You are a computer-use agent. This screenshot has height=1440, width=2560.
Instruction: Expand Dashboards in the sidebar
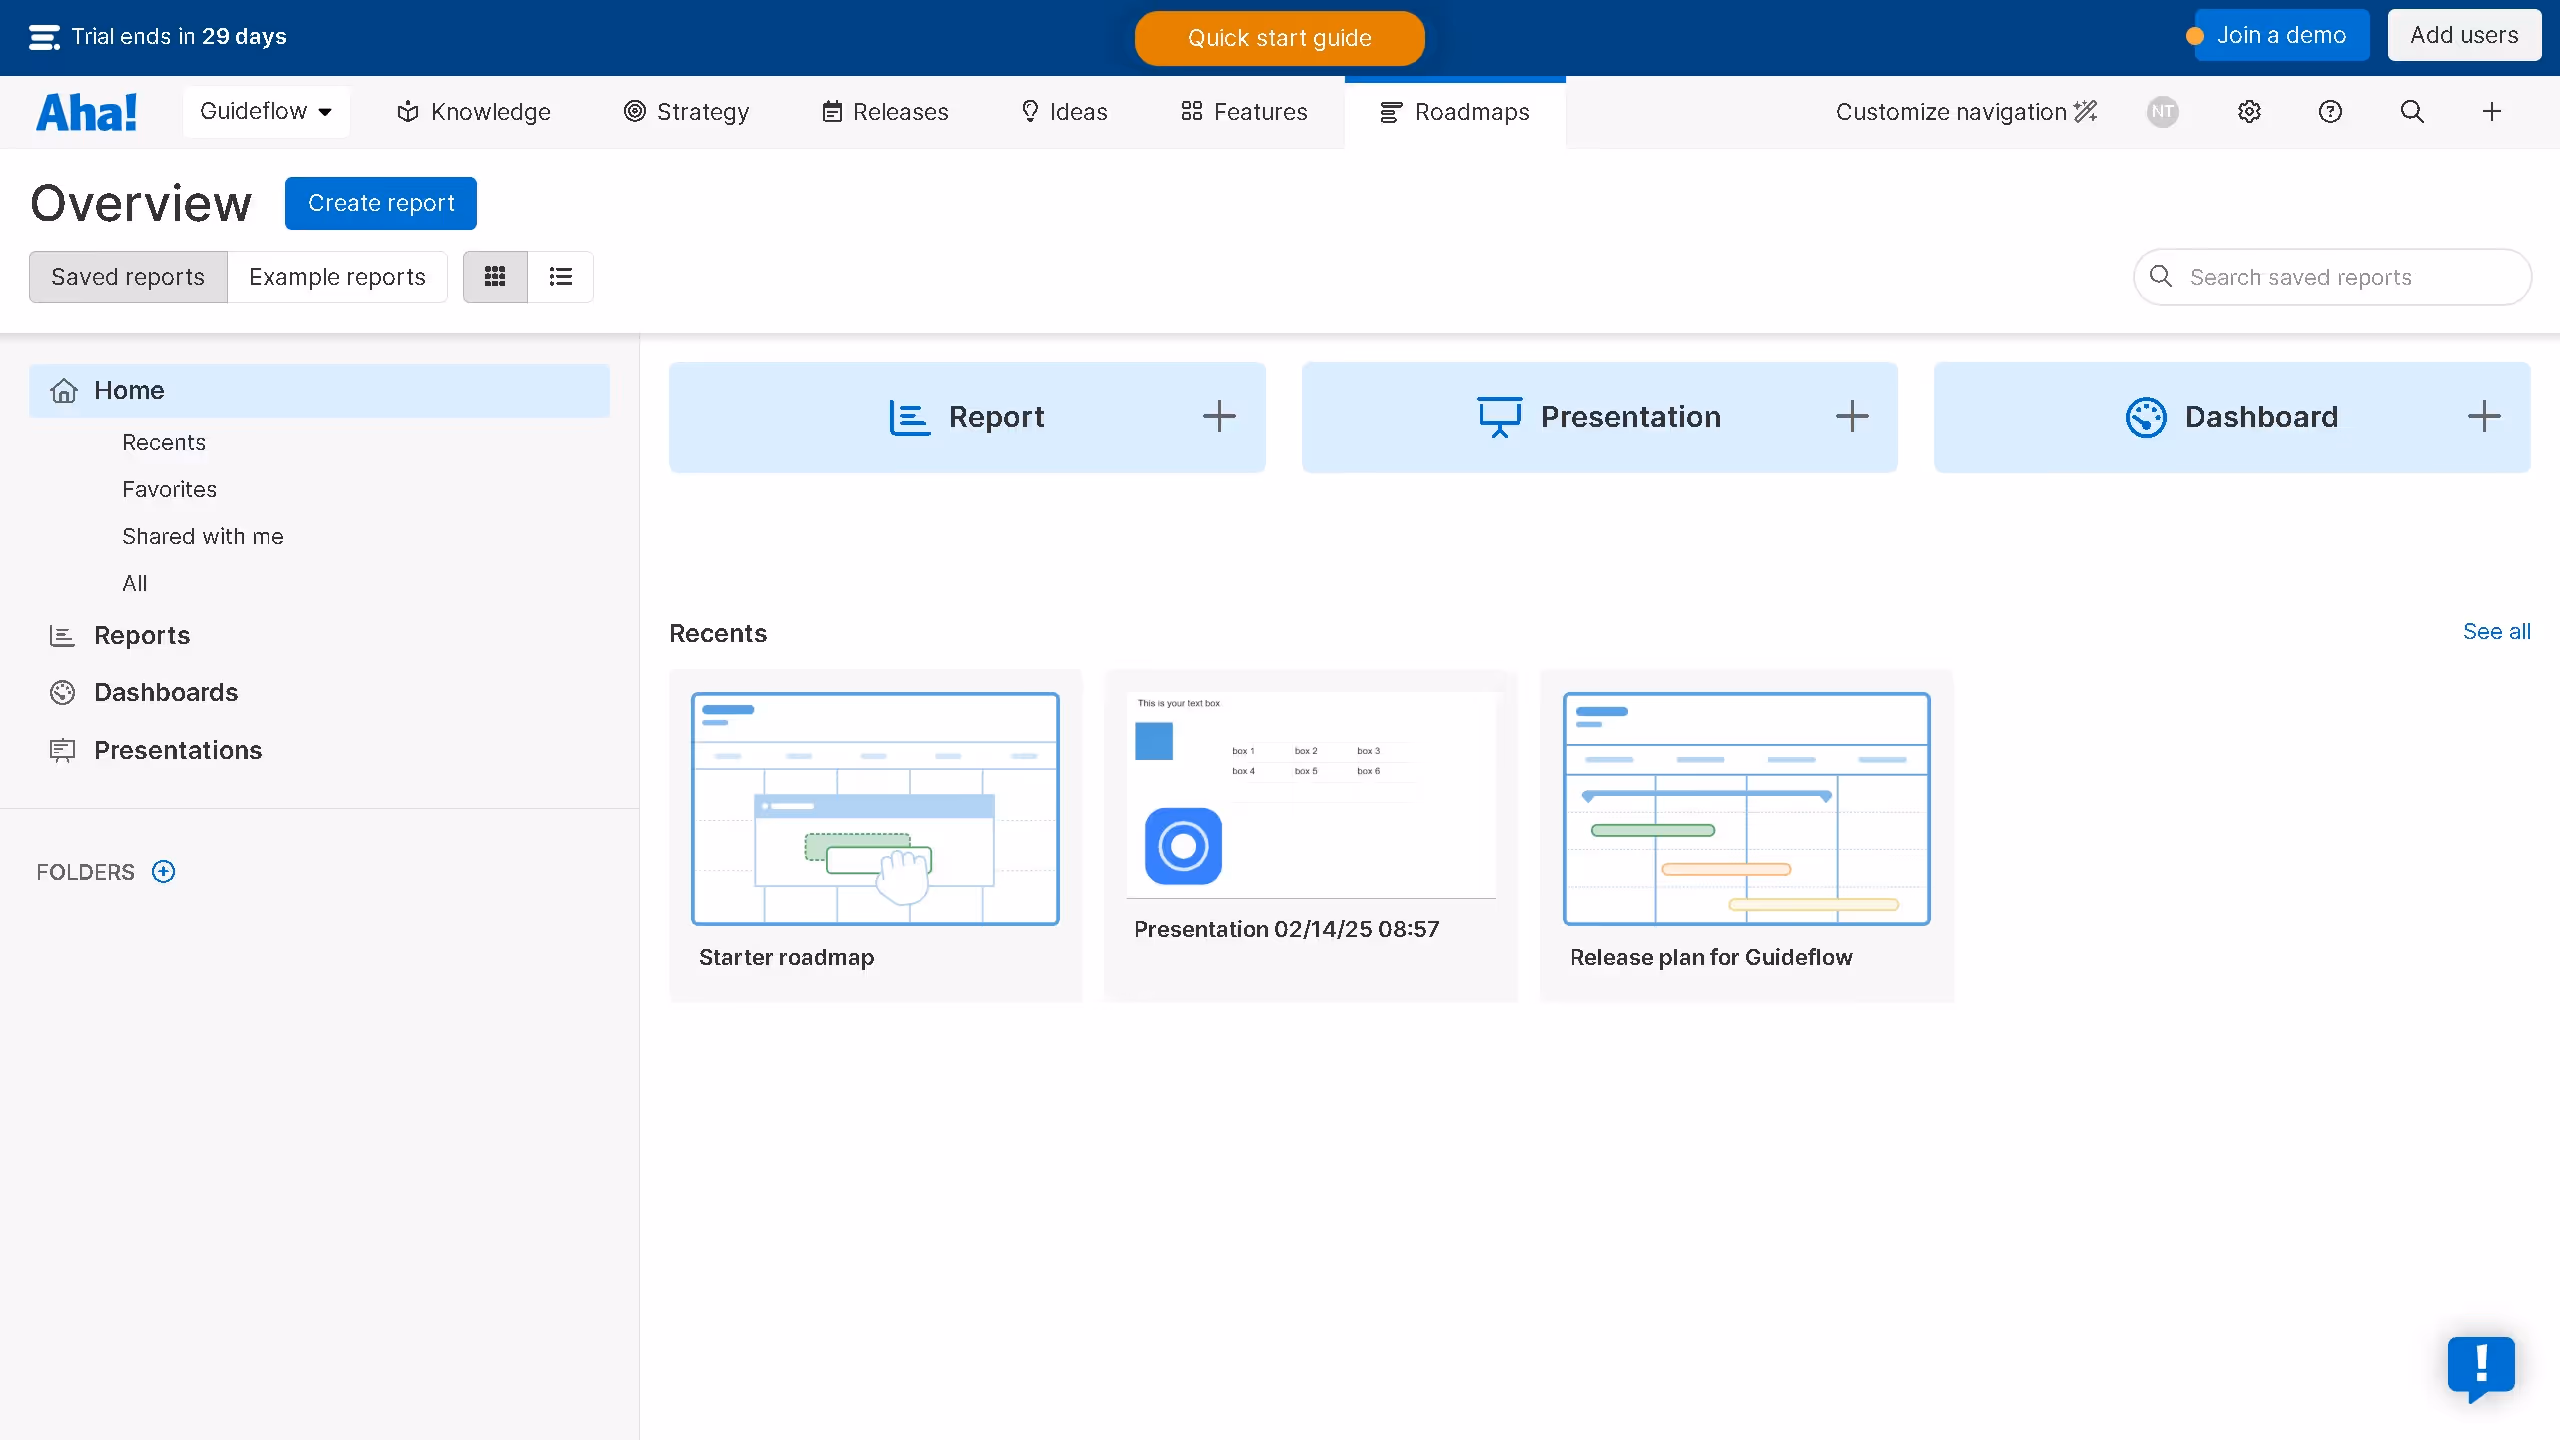[x=166, y=693]
